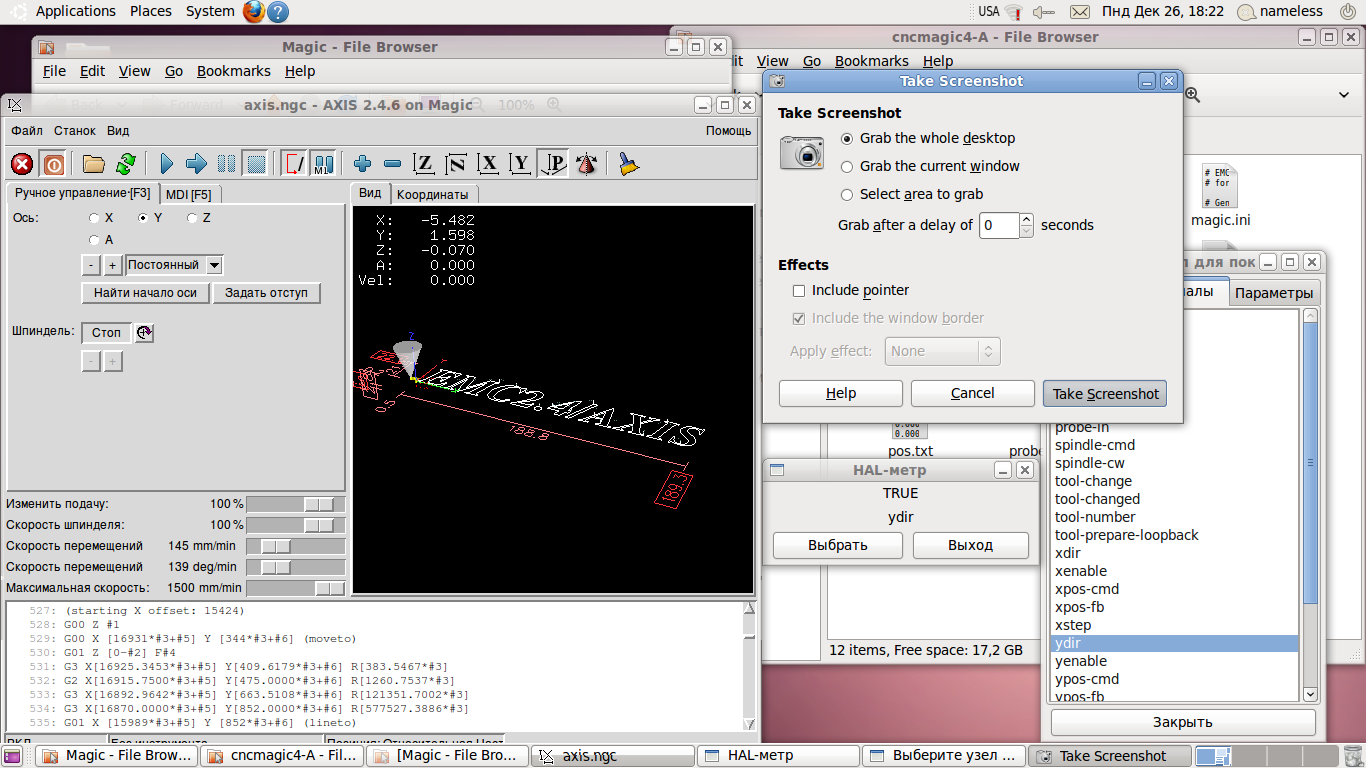Choose 'Grab the whole desktop' option

(x=847, y=139)
